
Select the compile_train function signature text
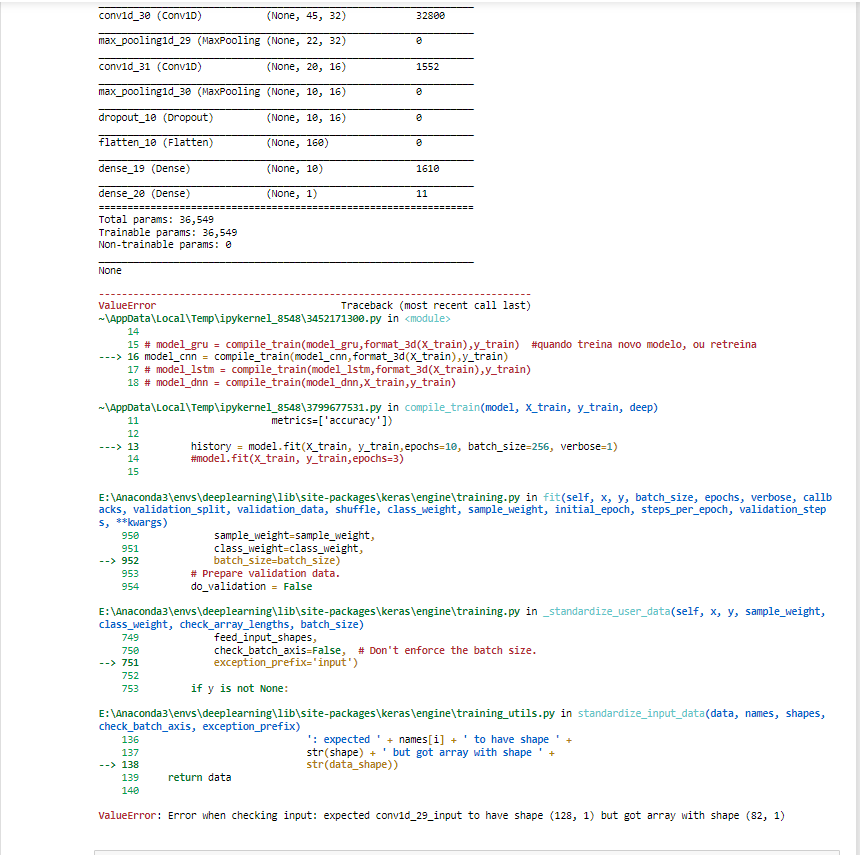(531, 408)
